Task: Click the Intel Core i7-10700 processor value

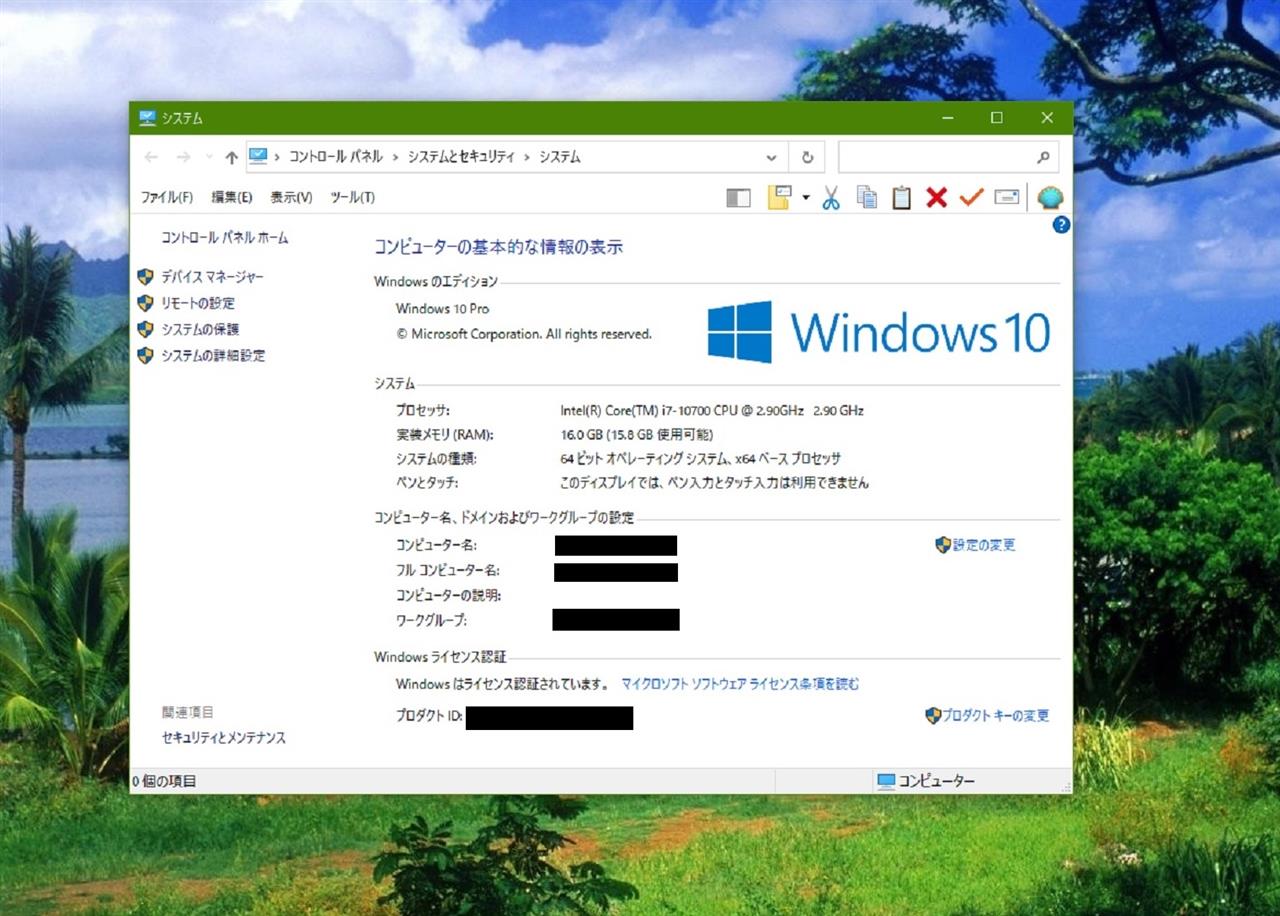Action: point(712,410)
